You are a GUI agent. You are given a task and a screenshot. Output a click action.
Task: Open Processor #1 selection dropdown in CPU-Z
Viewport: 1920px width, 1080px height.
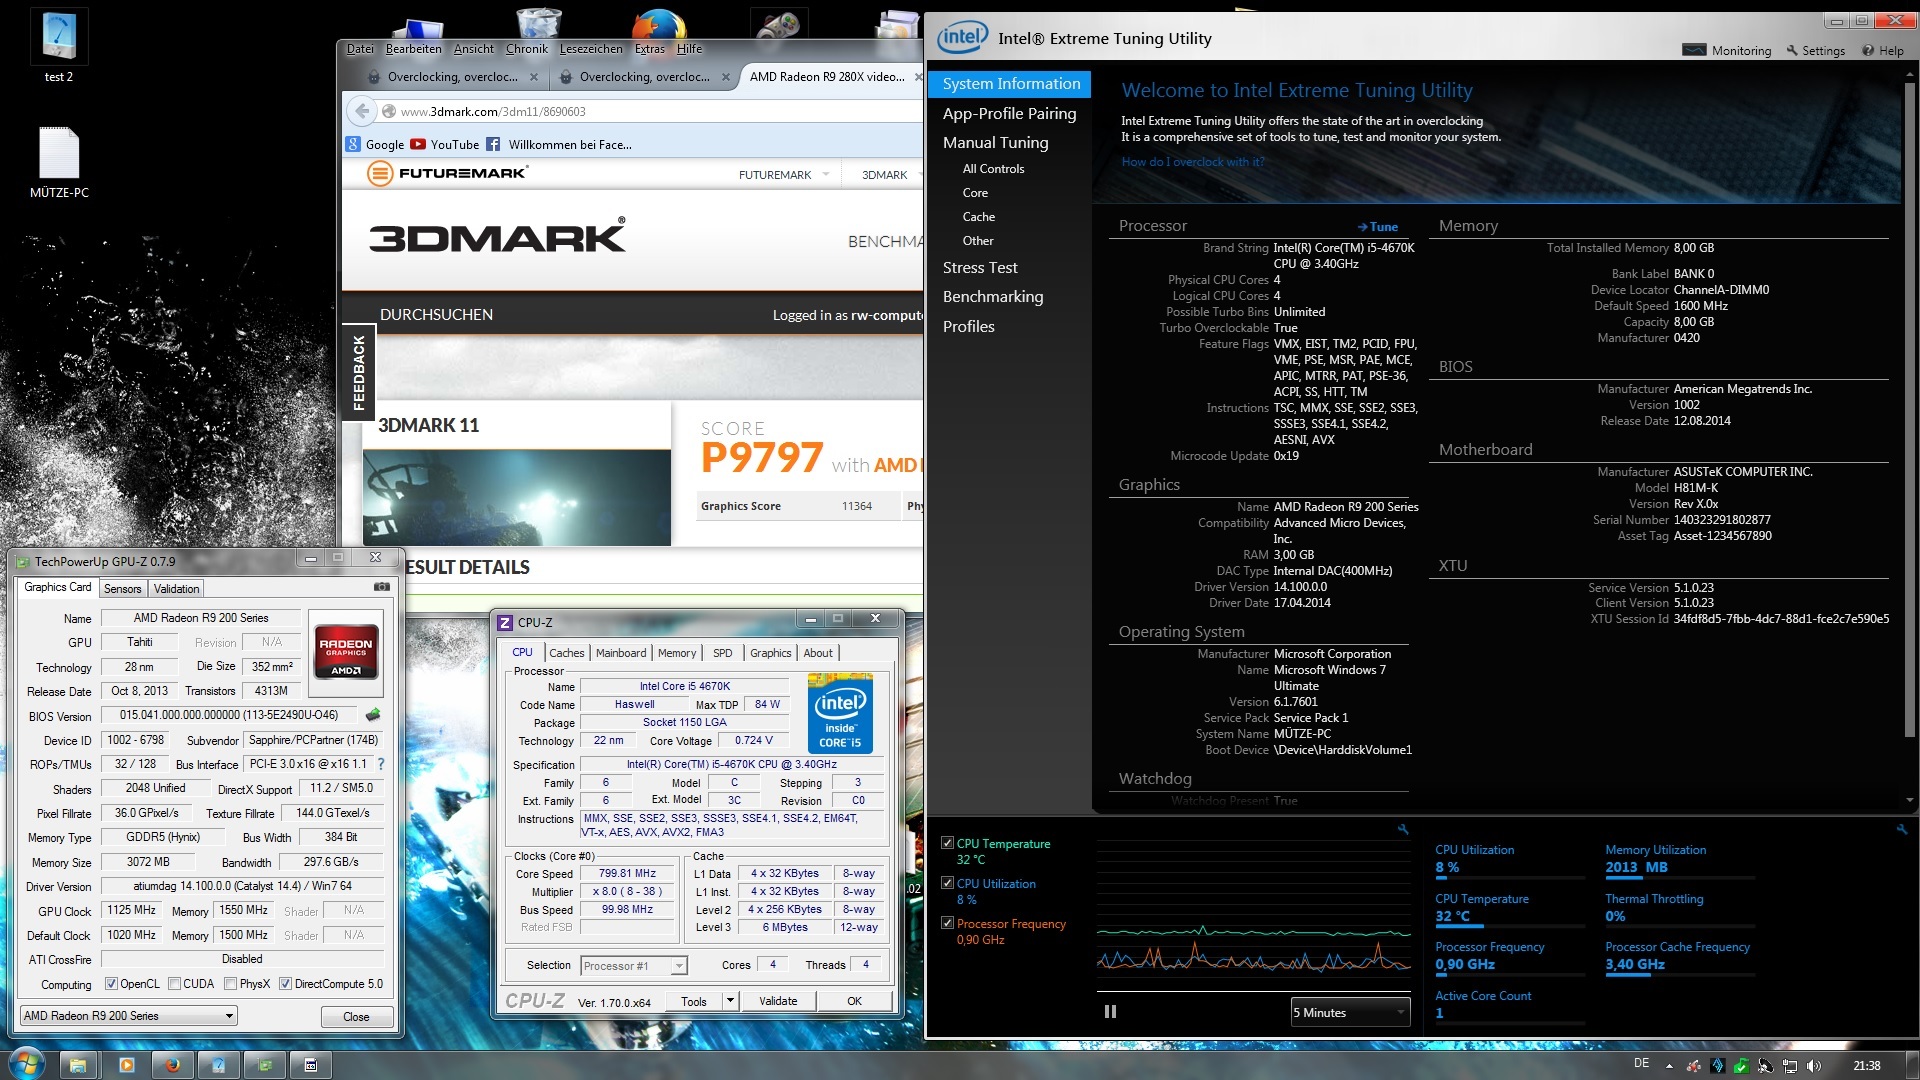(634, 966)
